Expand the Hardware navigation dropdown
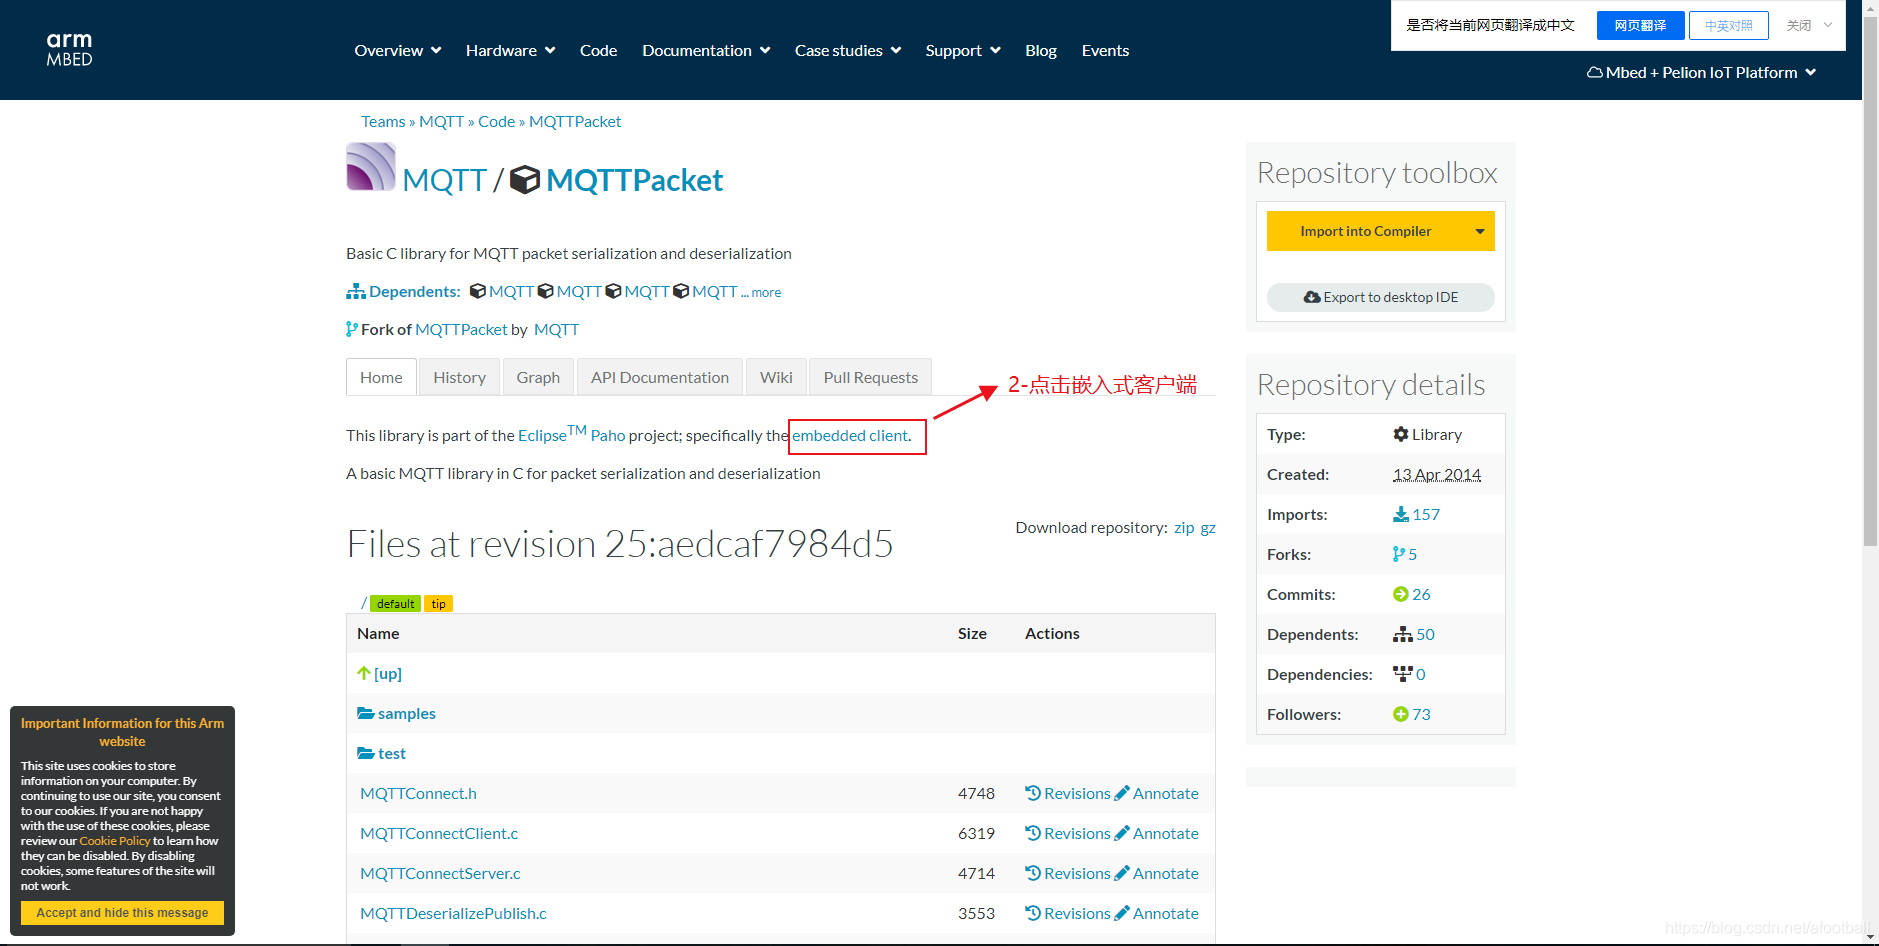Screen dimensions: 1879x946 point(509,50)
